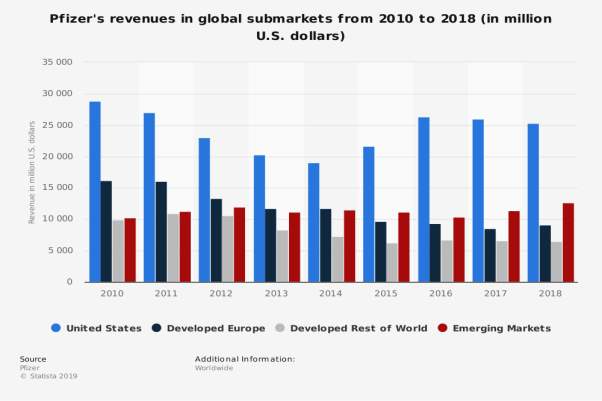Click the dark navy Developed Europe dot
This screenshot has height=401, width=602.
[157, 328]
